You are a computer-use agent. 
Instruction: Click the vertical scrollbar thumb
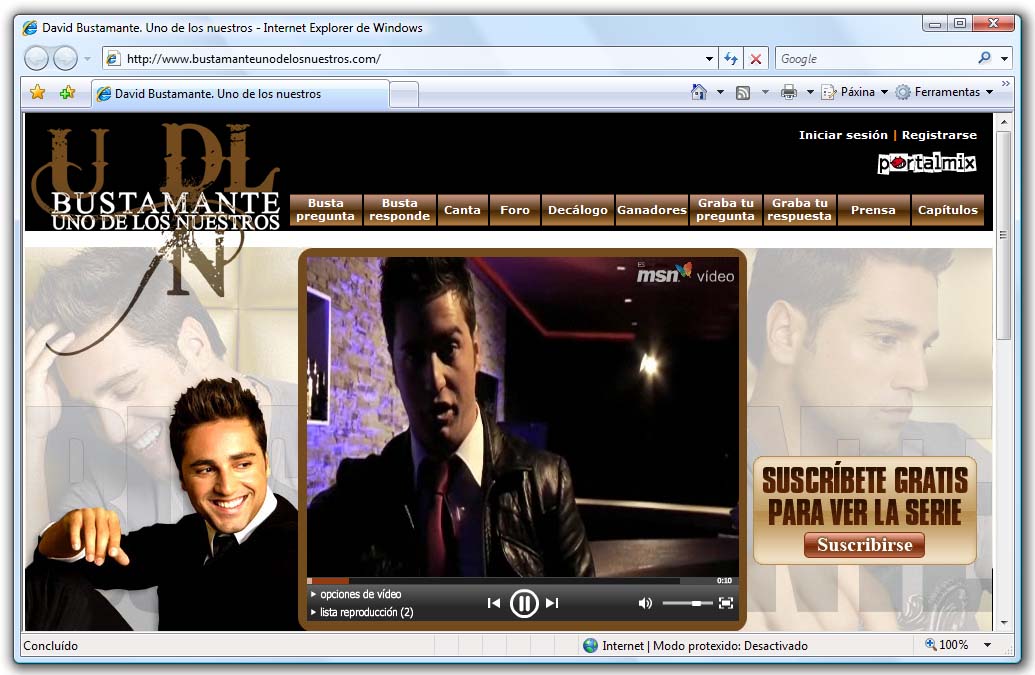[1003, 234]
